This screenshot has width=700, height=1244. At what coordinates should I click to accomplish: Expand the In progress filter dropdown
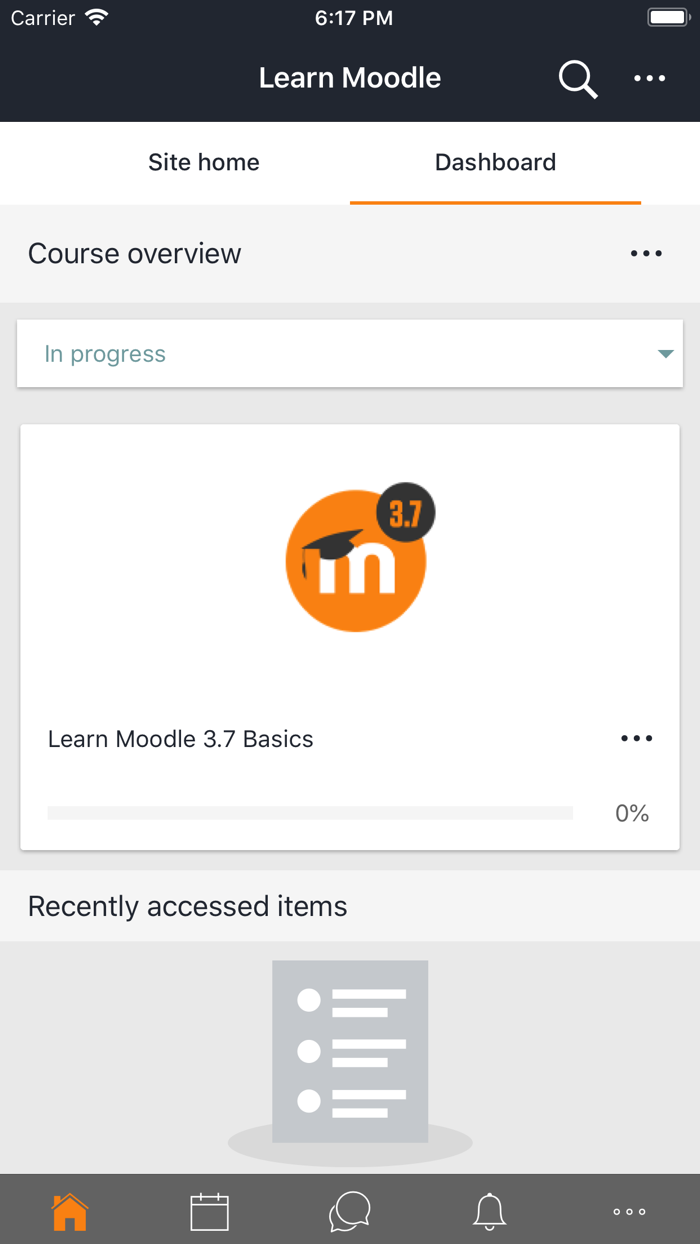coord(666,353)
